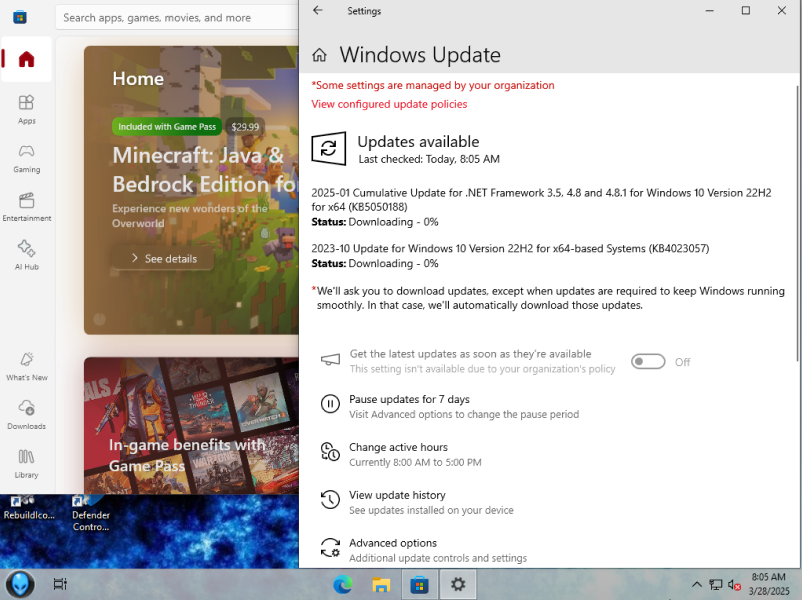Image resolution: width=802 pixels, height=600 pixels.
Task: Click 'Currently 8:00 AM to 5:00 PM' text
Action: (415, 462)
